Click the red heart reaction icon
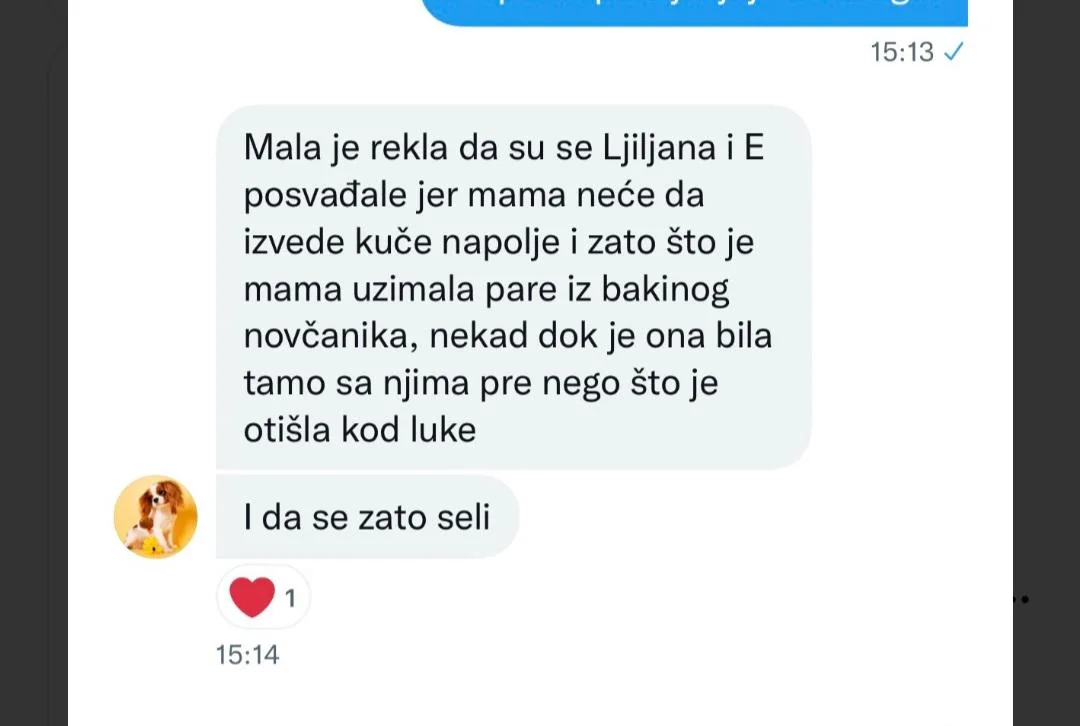Viewport: 1080px width, 726px height. [252, 597]
